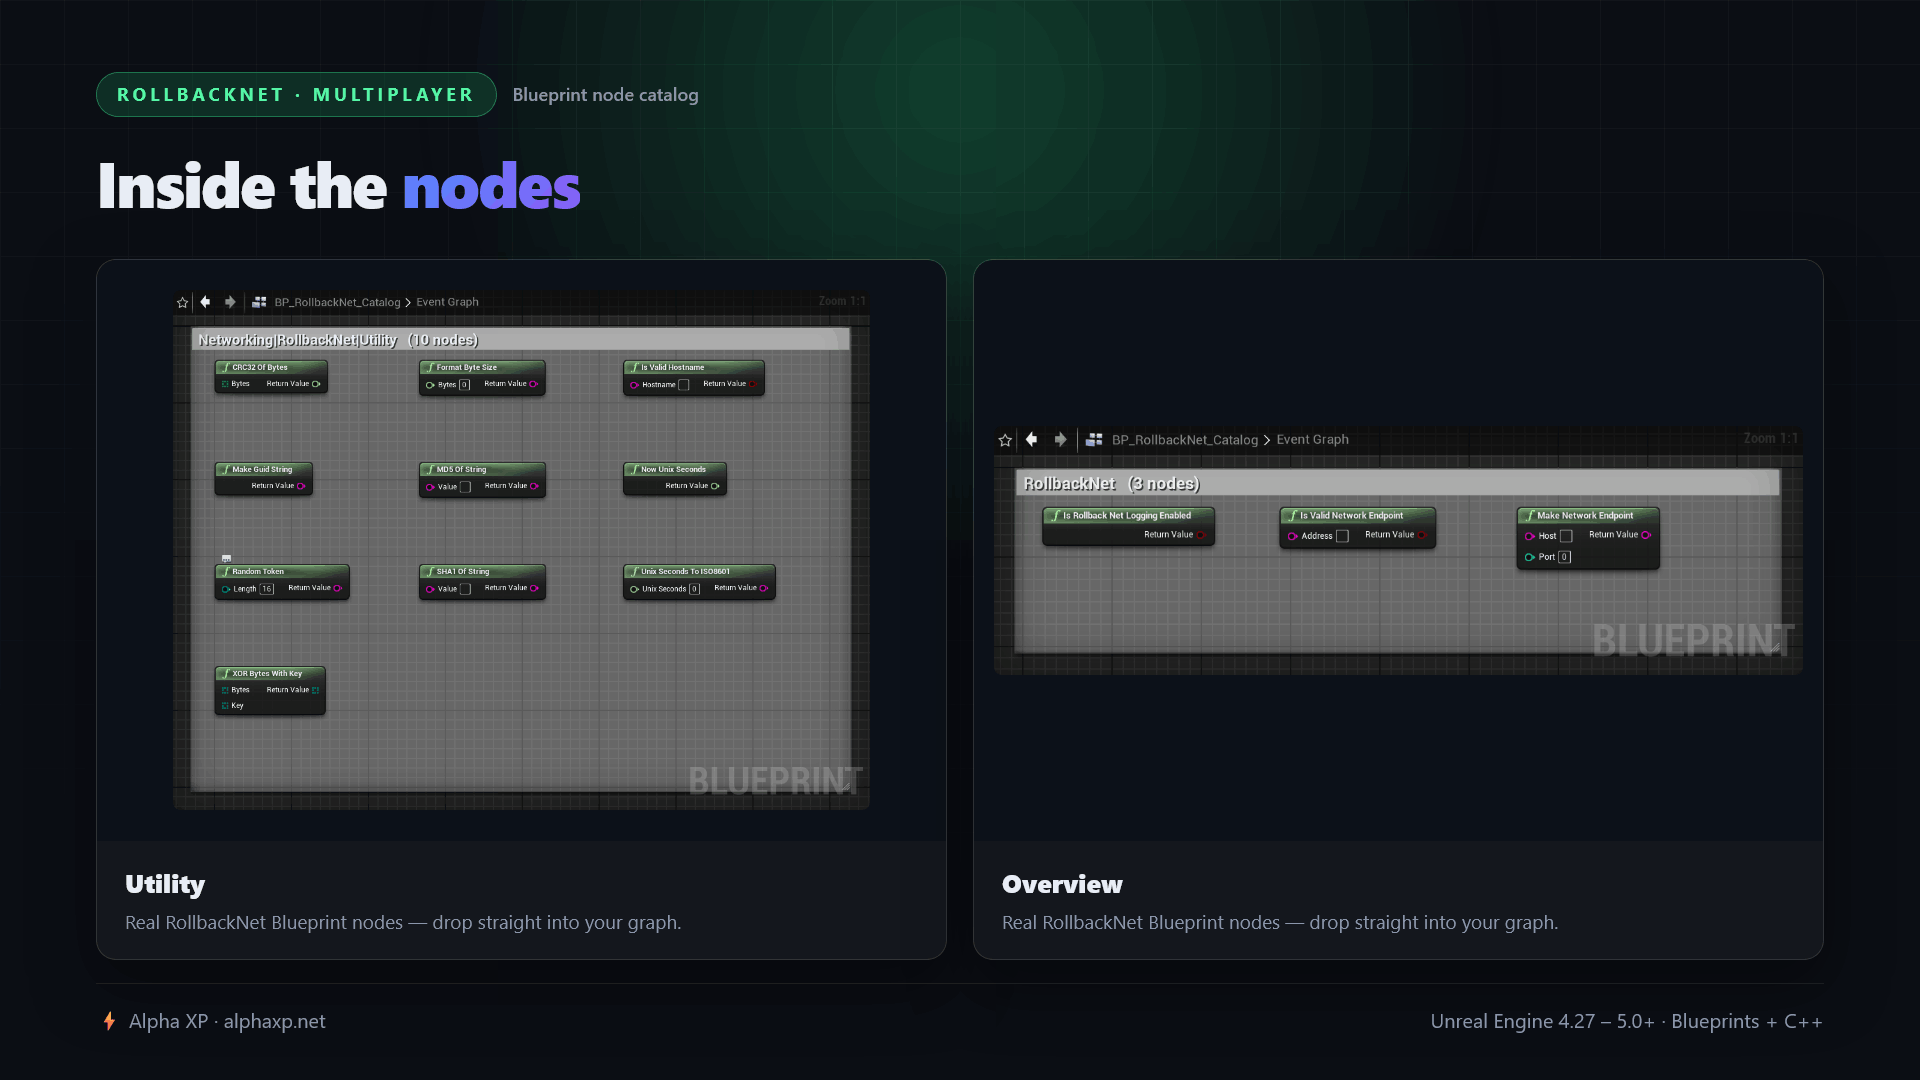Click the Value field on the MD5 Of String node

(x=465, y=487)
